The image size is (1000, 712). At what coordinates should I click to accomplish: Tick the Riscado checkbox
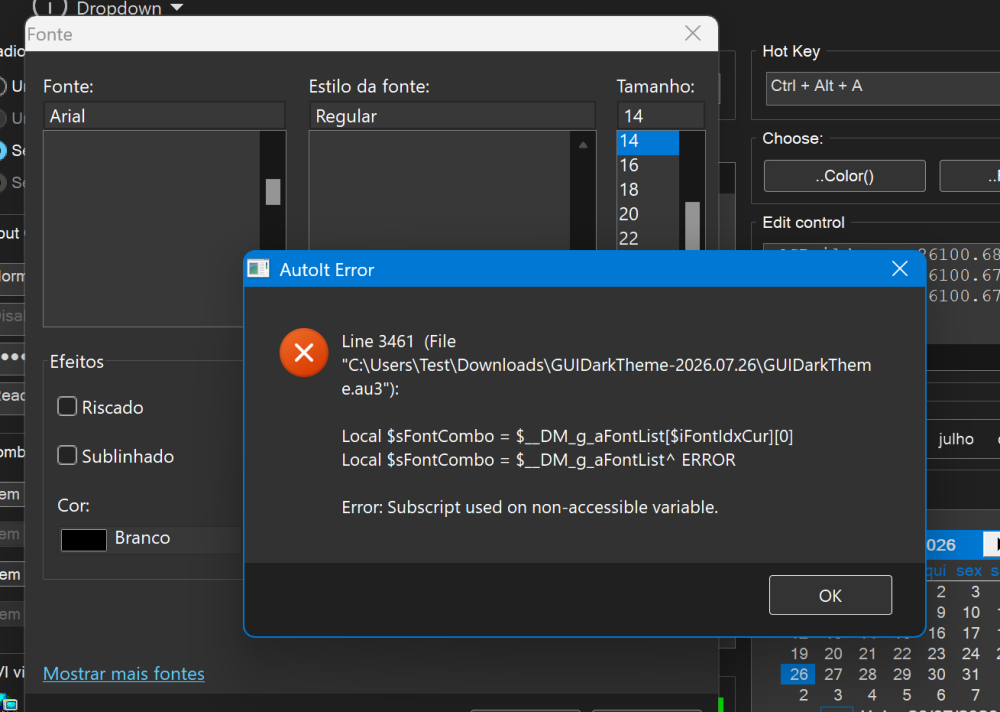pos(67,406)
